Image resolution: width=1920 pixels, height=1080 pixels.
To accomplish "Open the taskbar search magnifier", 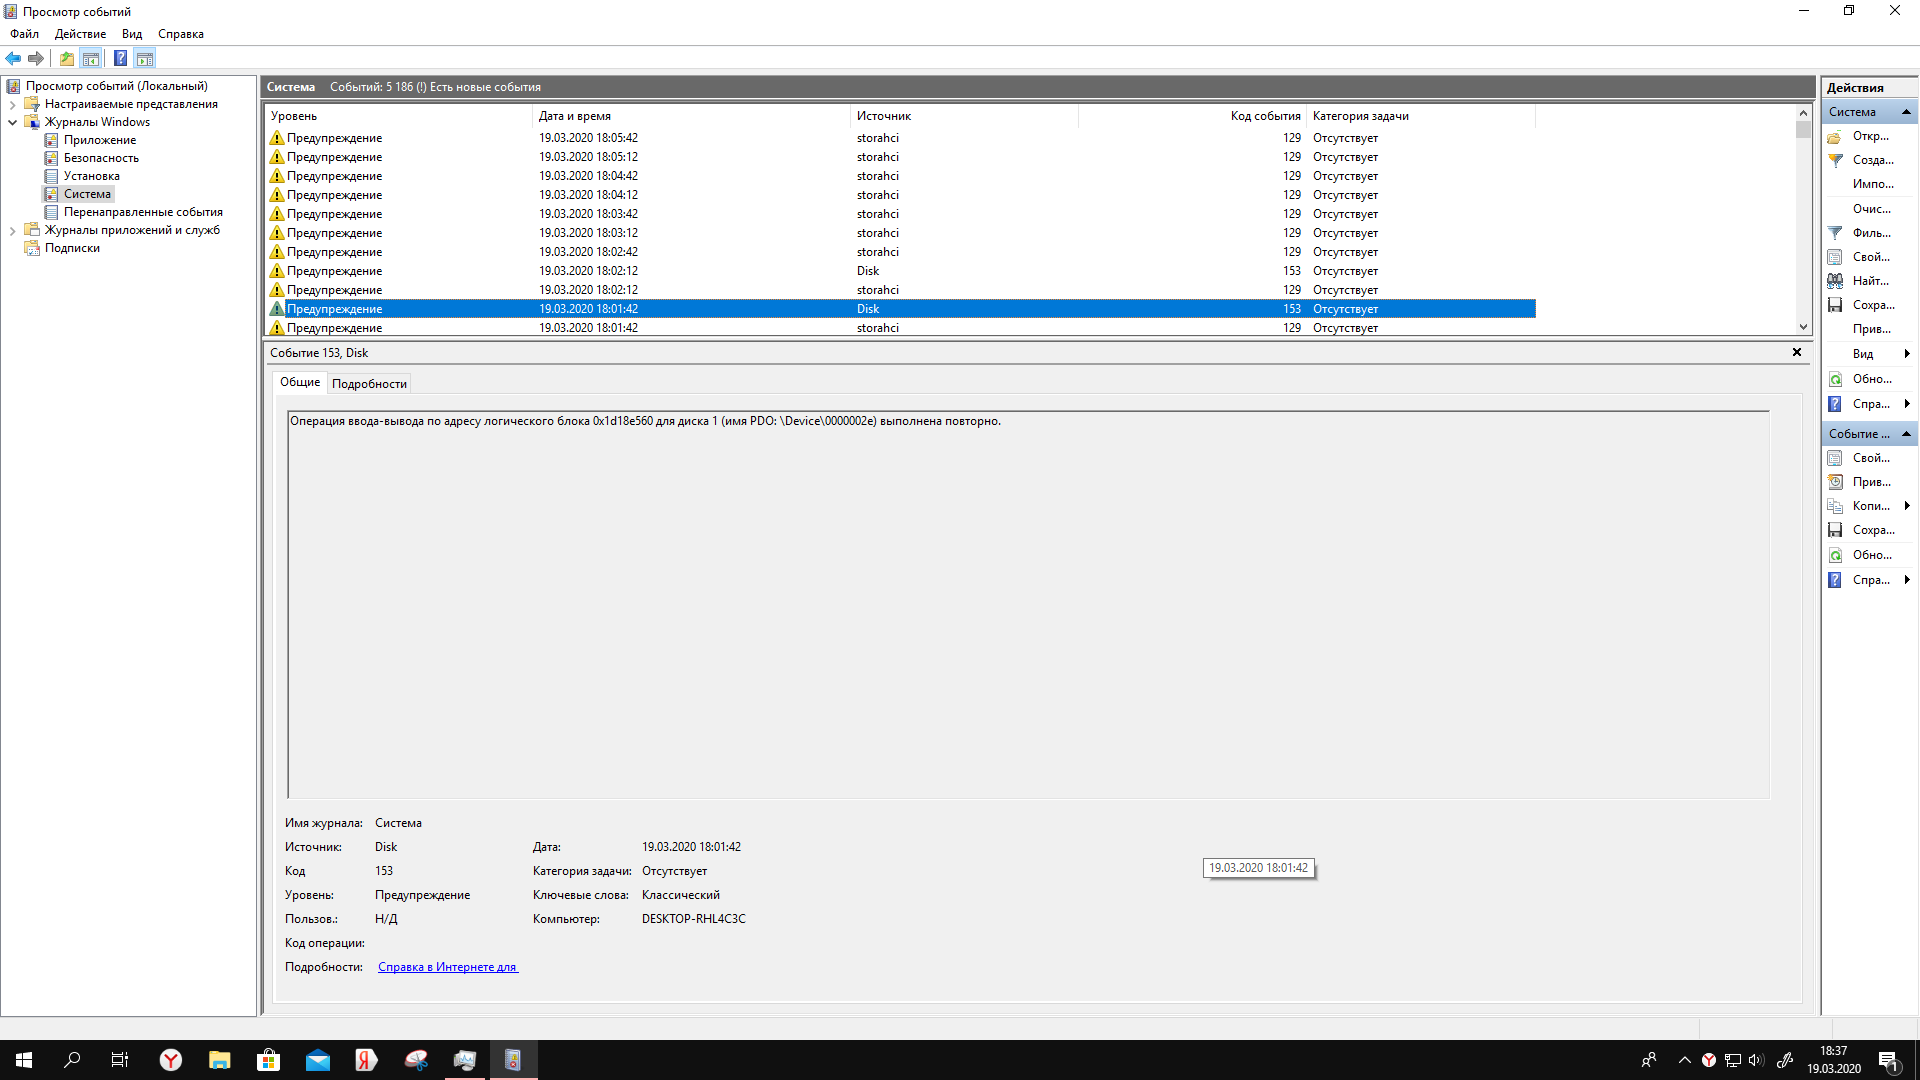I will (72, 1060).
